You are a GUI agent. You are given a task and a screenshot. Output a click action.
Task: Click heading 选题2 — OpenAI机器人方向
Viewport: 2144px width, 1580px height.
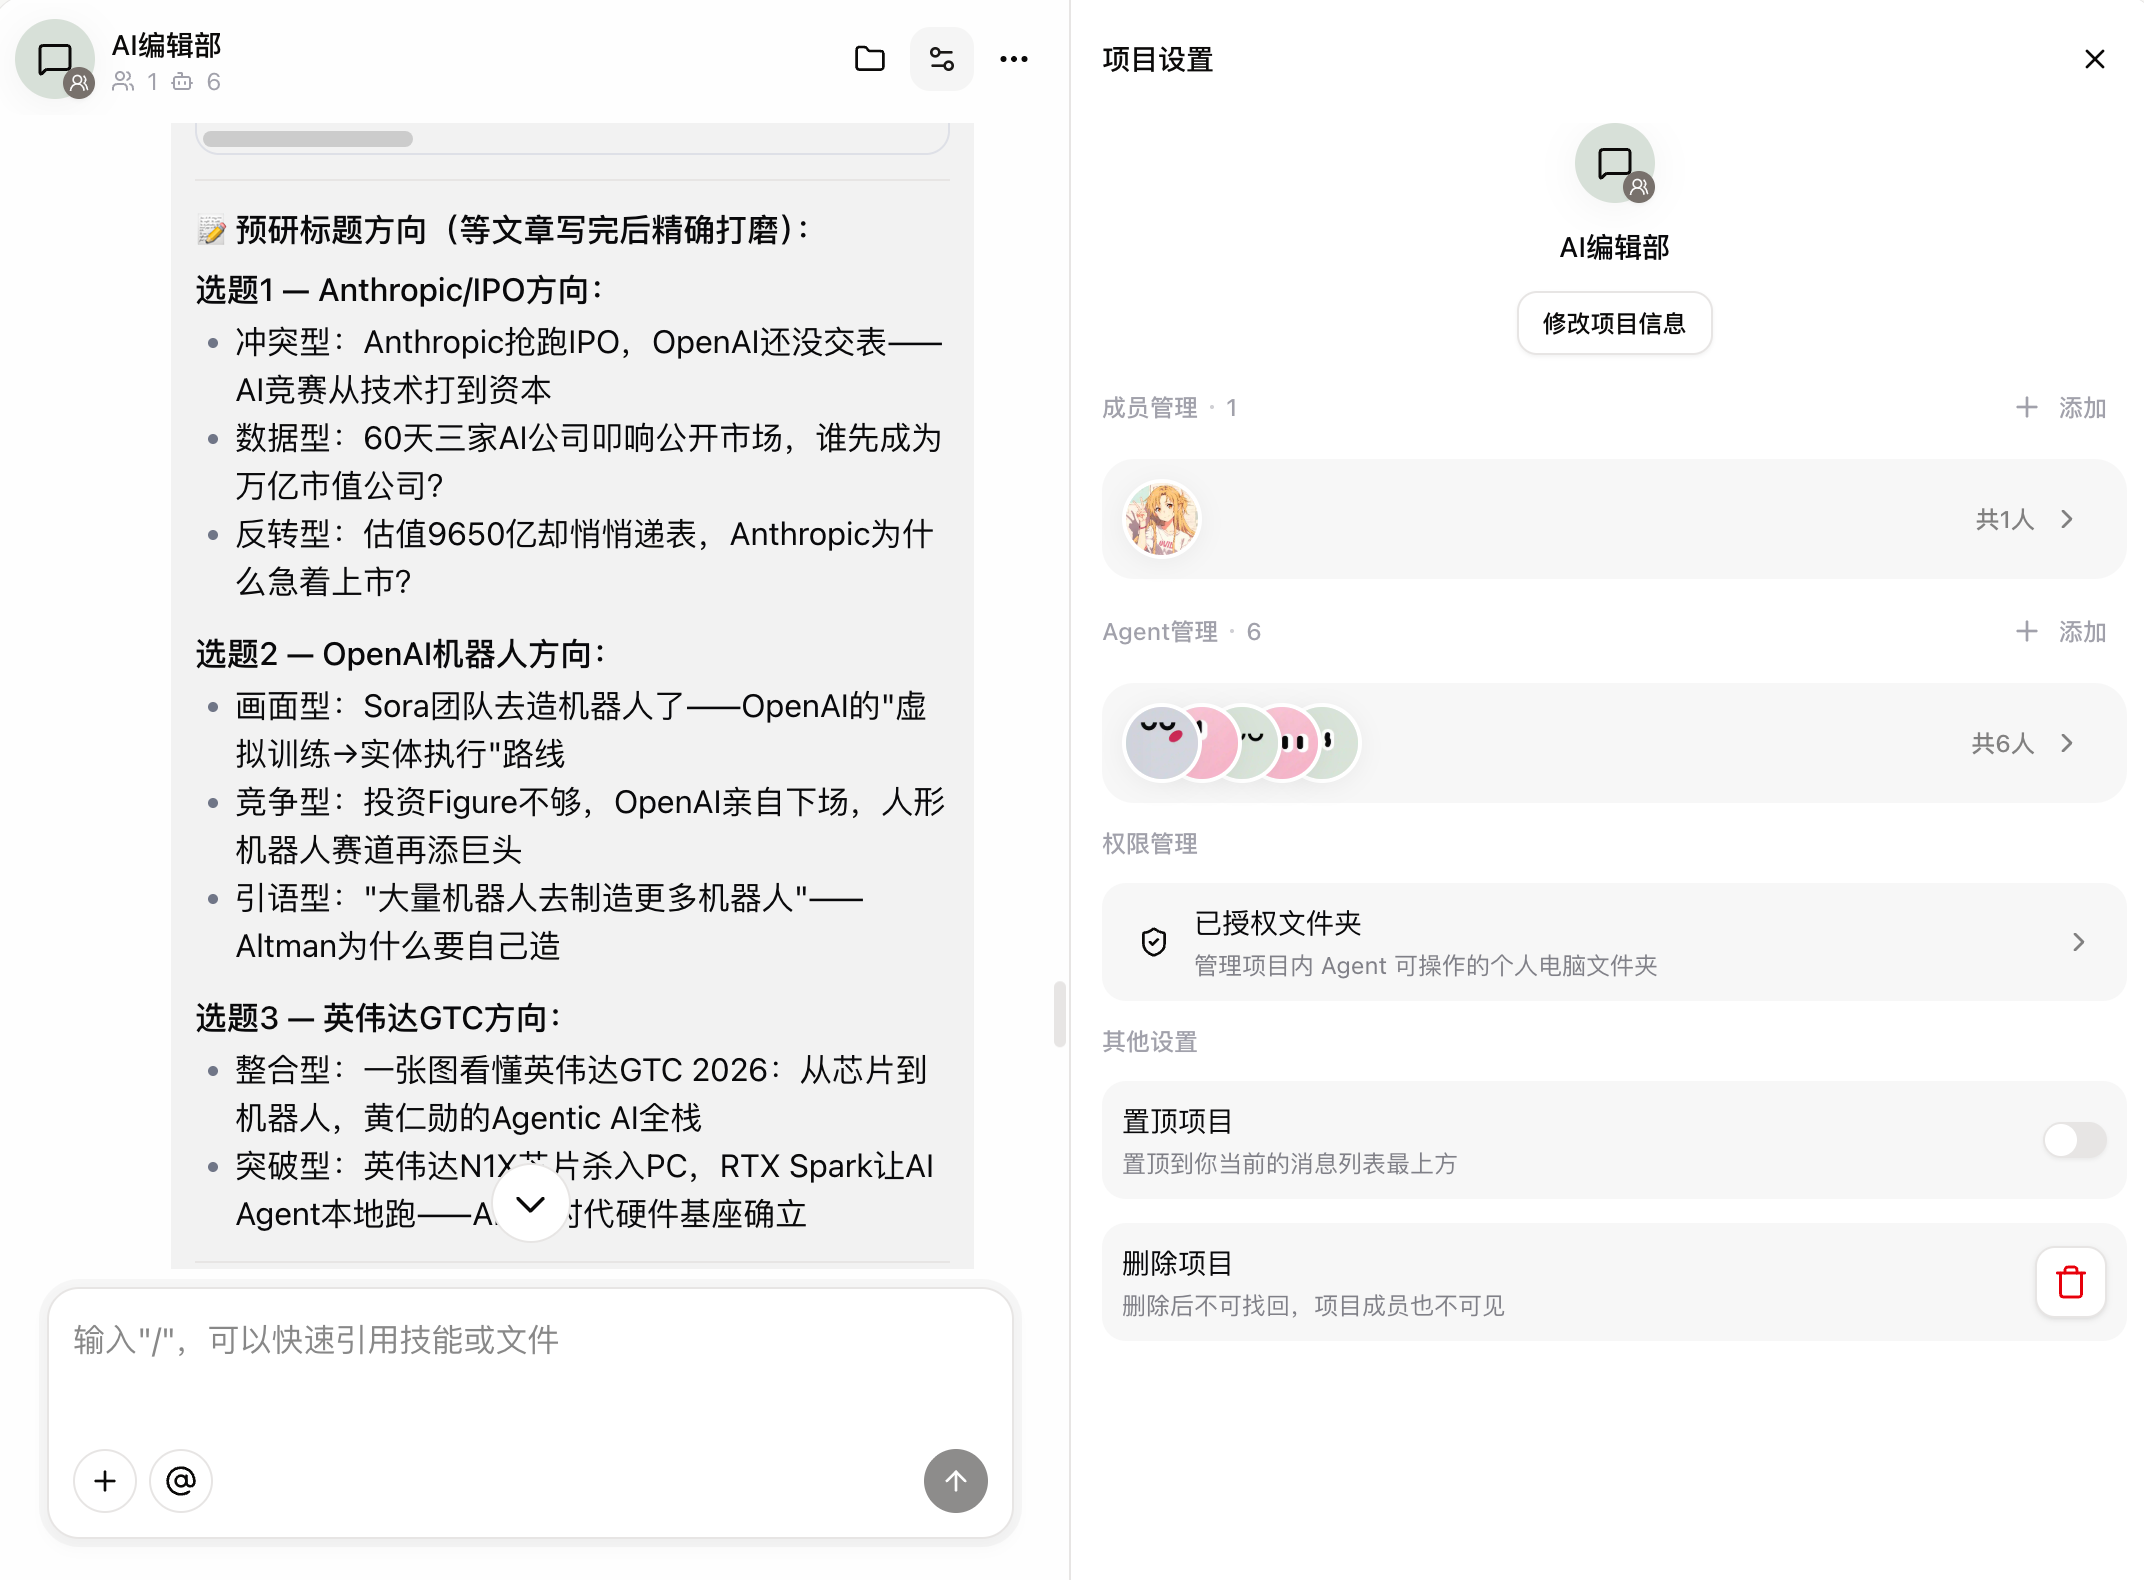click(x=401, y=654)
